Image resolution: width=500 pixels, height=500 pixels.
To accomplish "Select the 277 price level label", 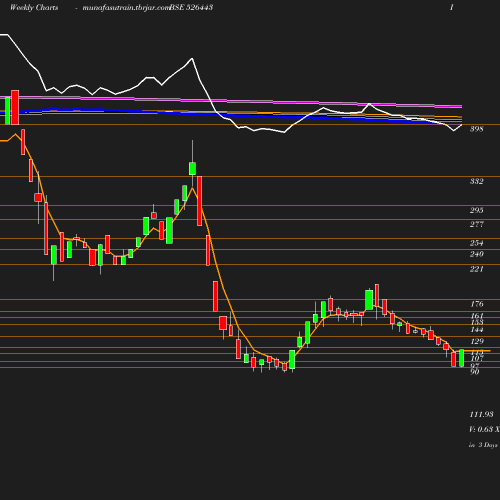I will click(x=477, y=224).
